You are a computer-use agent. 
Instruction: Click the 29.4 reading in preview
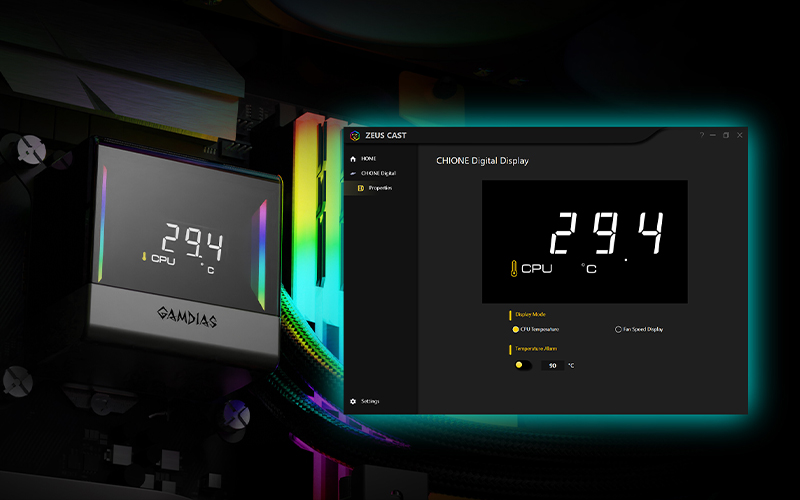(x=607, y=233)
